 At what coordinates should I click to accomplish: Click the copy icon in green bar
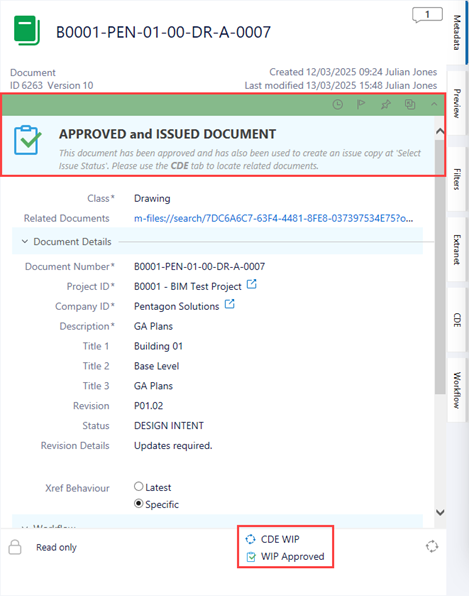click(410, 104)
